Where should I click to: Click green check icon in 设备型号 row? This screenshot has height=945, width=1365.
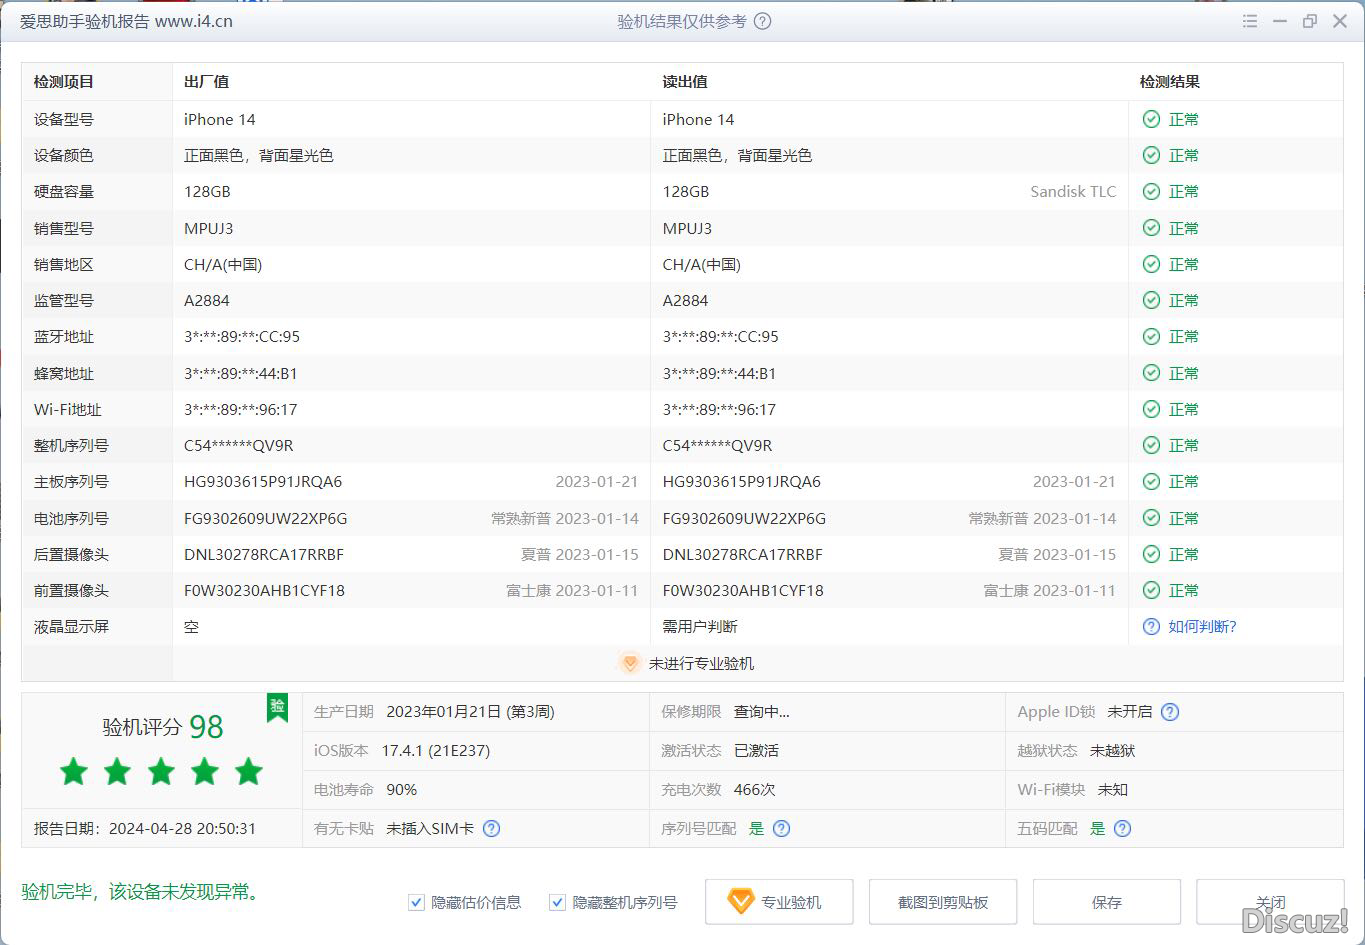1151,119
